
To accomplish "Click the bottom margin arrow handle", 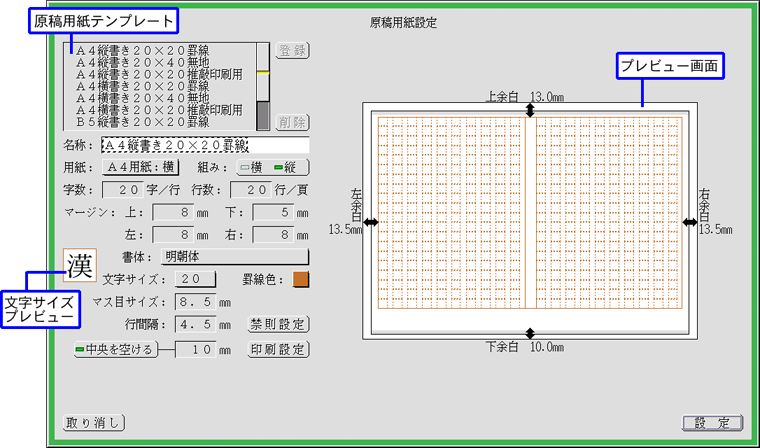I will [529, 333].
